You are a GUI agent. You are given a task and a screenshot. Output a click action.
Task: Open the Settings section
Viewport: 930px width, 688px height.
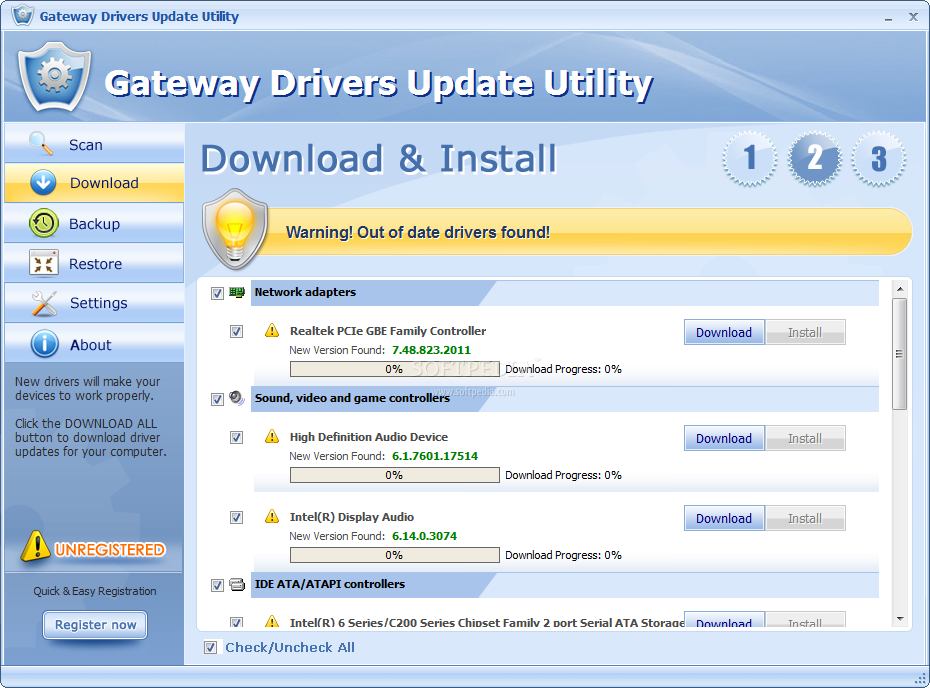tap(94, 303)
